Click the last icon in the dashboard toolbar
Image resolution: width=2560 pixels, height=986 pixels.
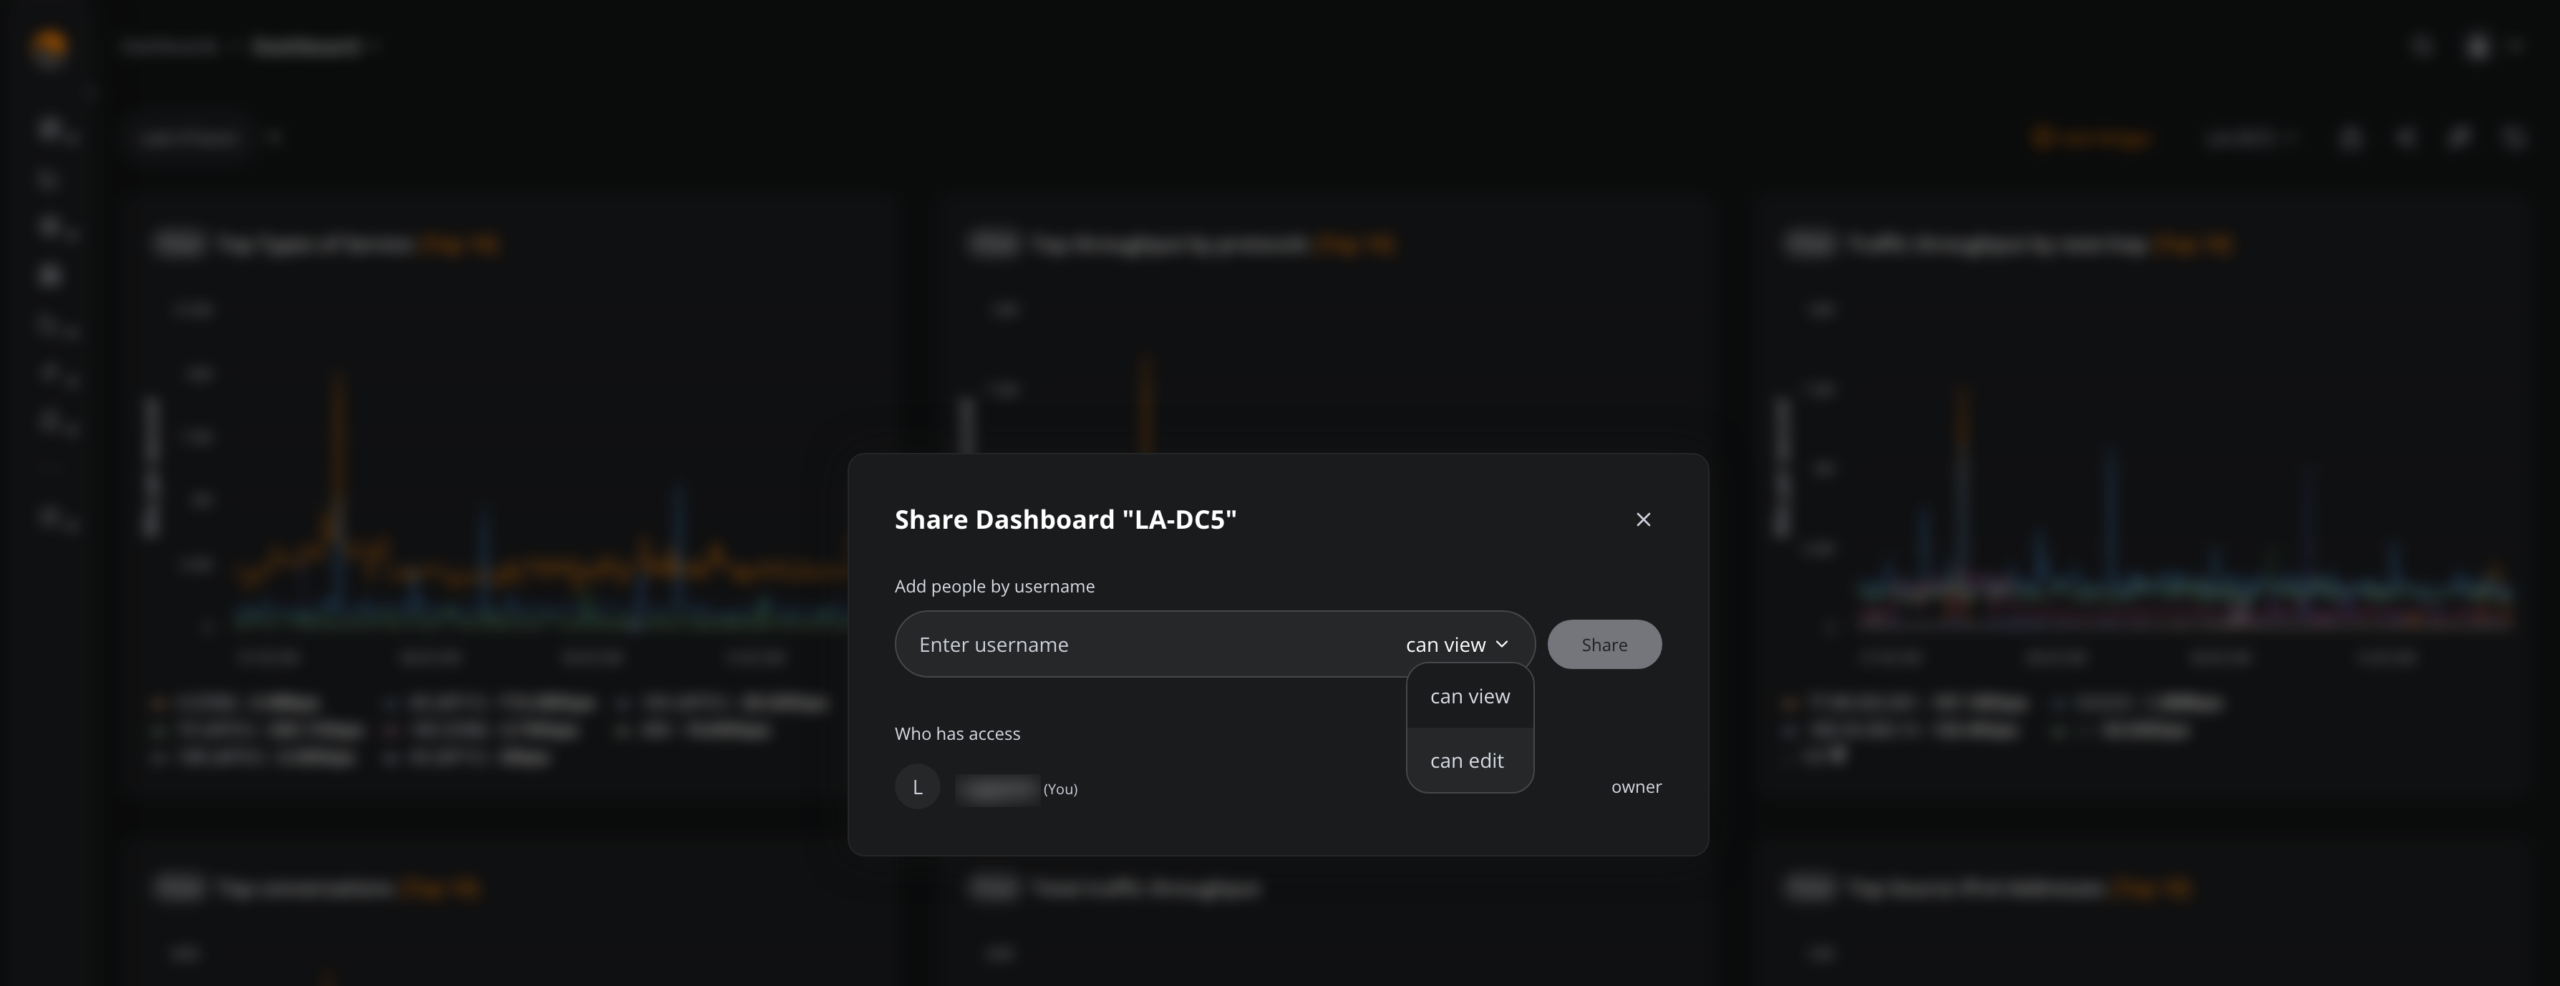[x=2513, y=138]
